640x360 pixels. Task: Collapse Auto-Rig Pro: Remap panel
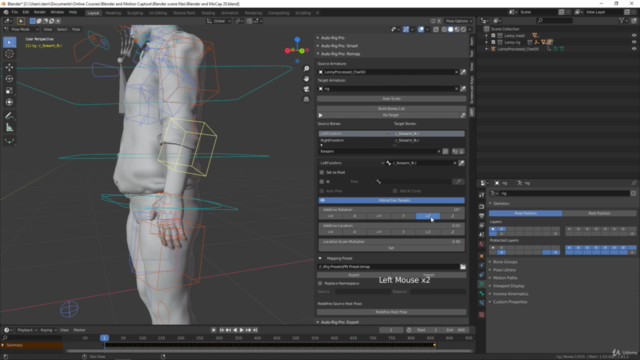pyautogui.click(x=340, y=54)
